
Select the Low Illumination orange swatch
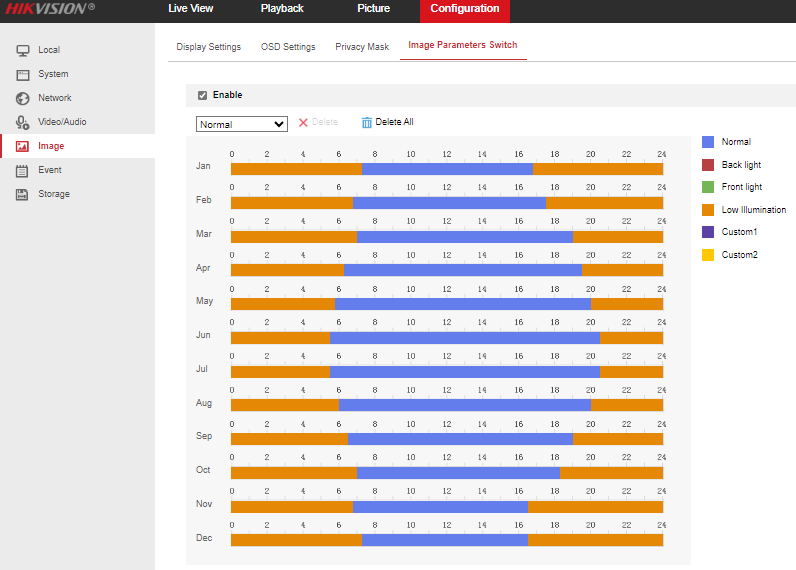point(708,210)
